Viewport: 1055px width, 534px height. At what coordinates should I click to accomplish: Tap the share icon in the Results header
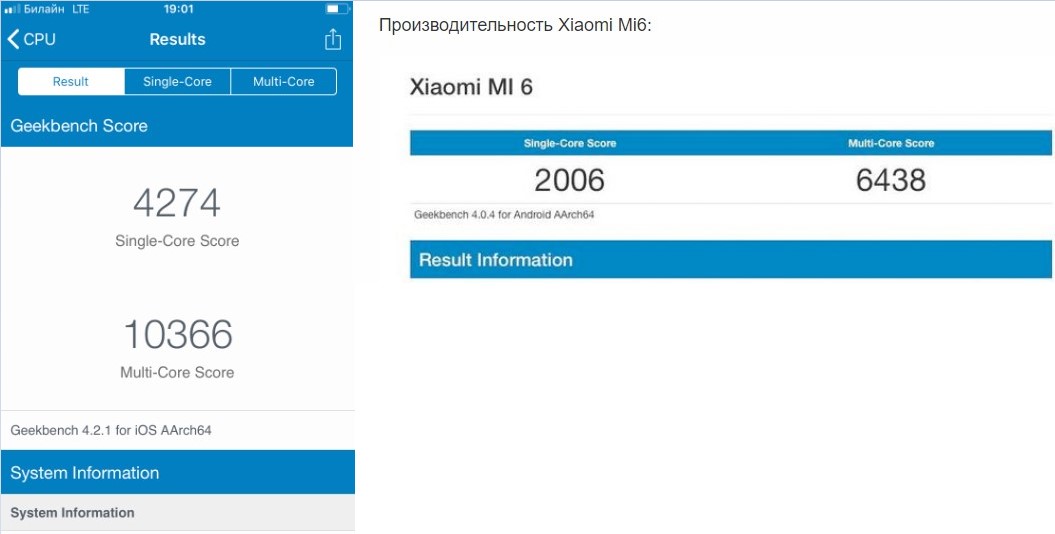(x=332, y=39)
